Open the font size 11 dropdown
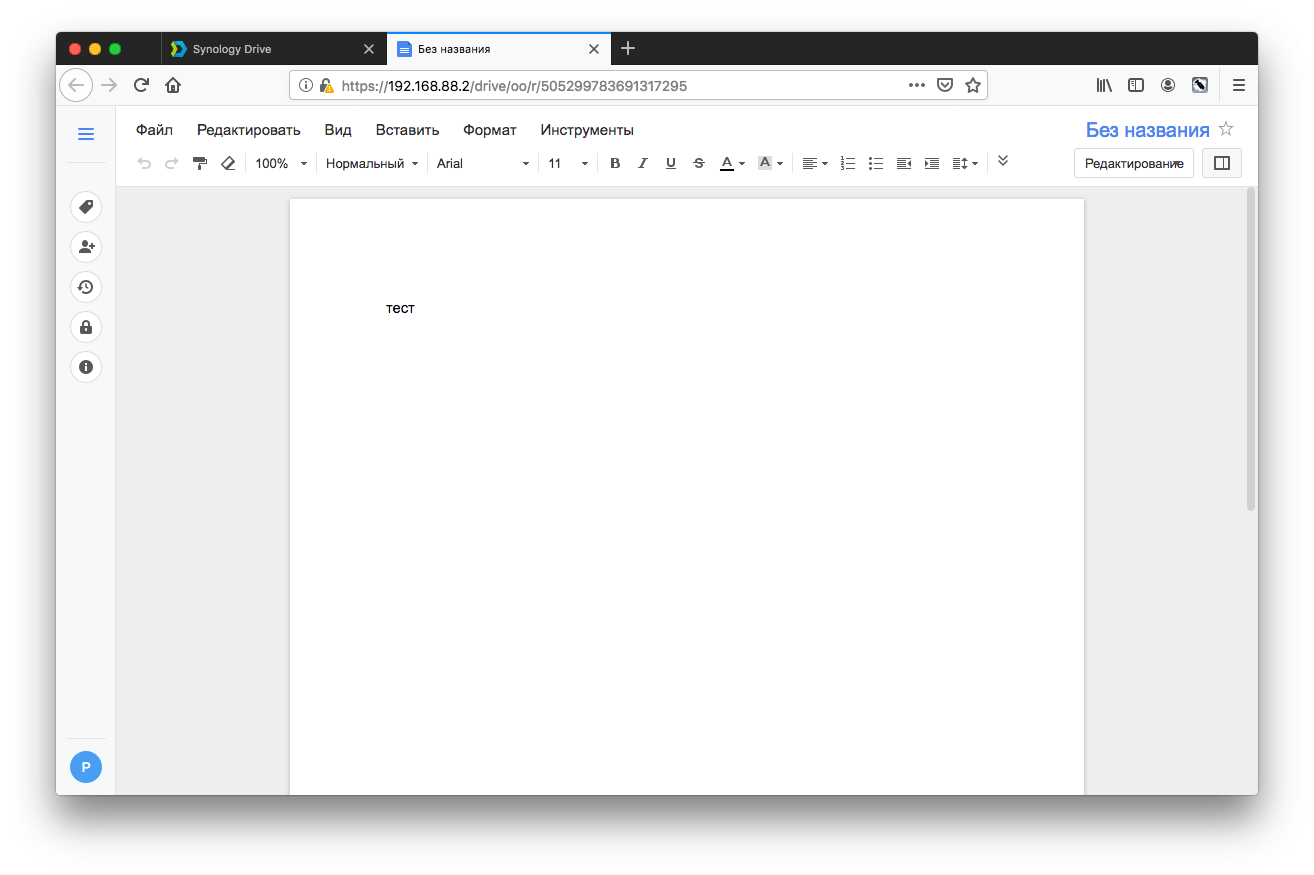This screenshot has width=1314, height=875. [568, 163]
